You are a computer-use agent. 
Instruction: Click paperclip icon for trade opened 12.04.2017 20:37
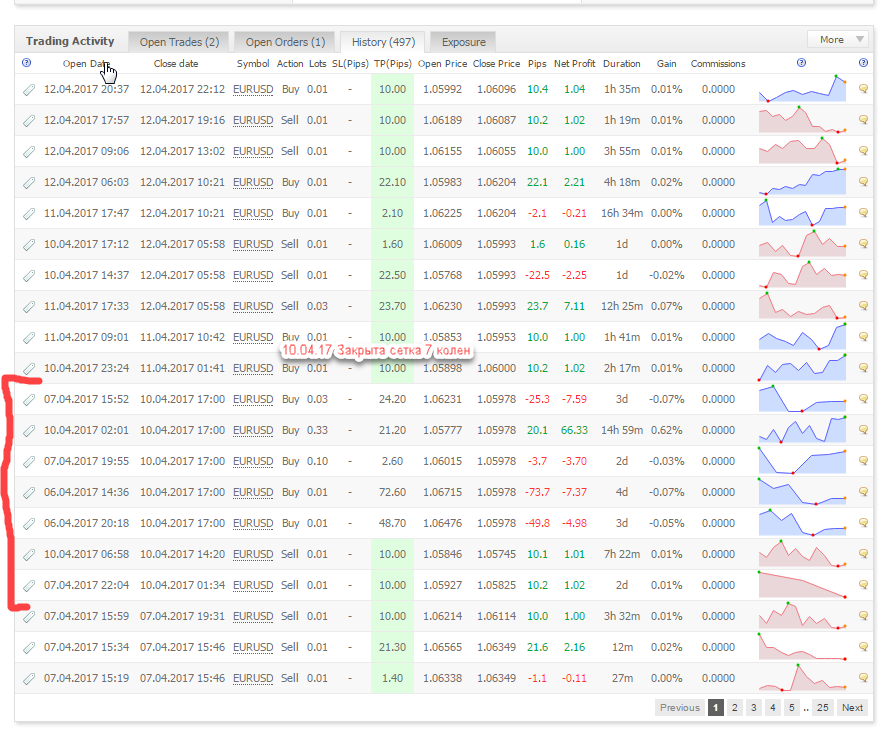(29, 90)
